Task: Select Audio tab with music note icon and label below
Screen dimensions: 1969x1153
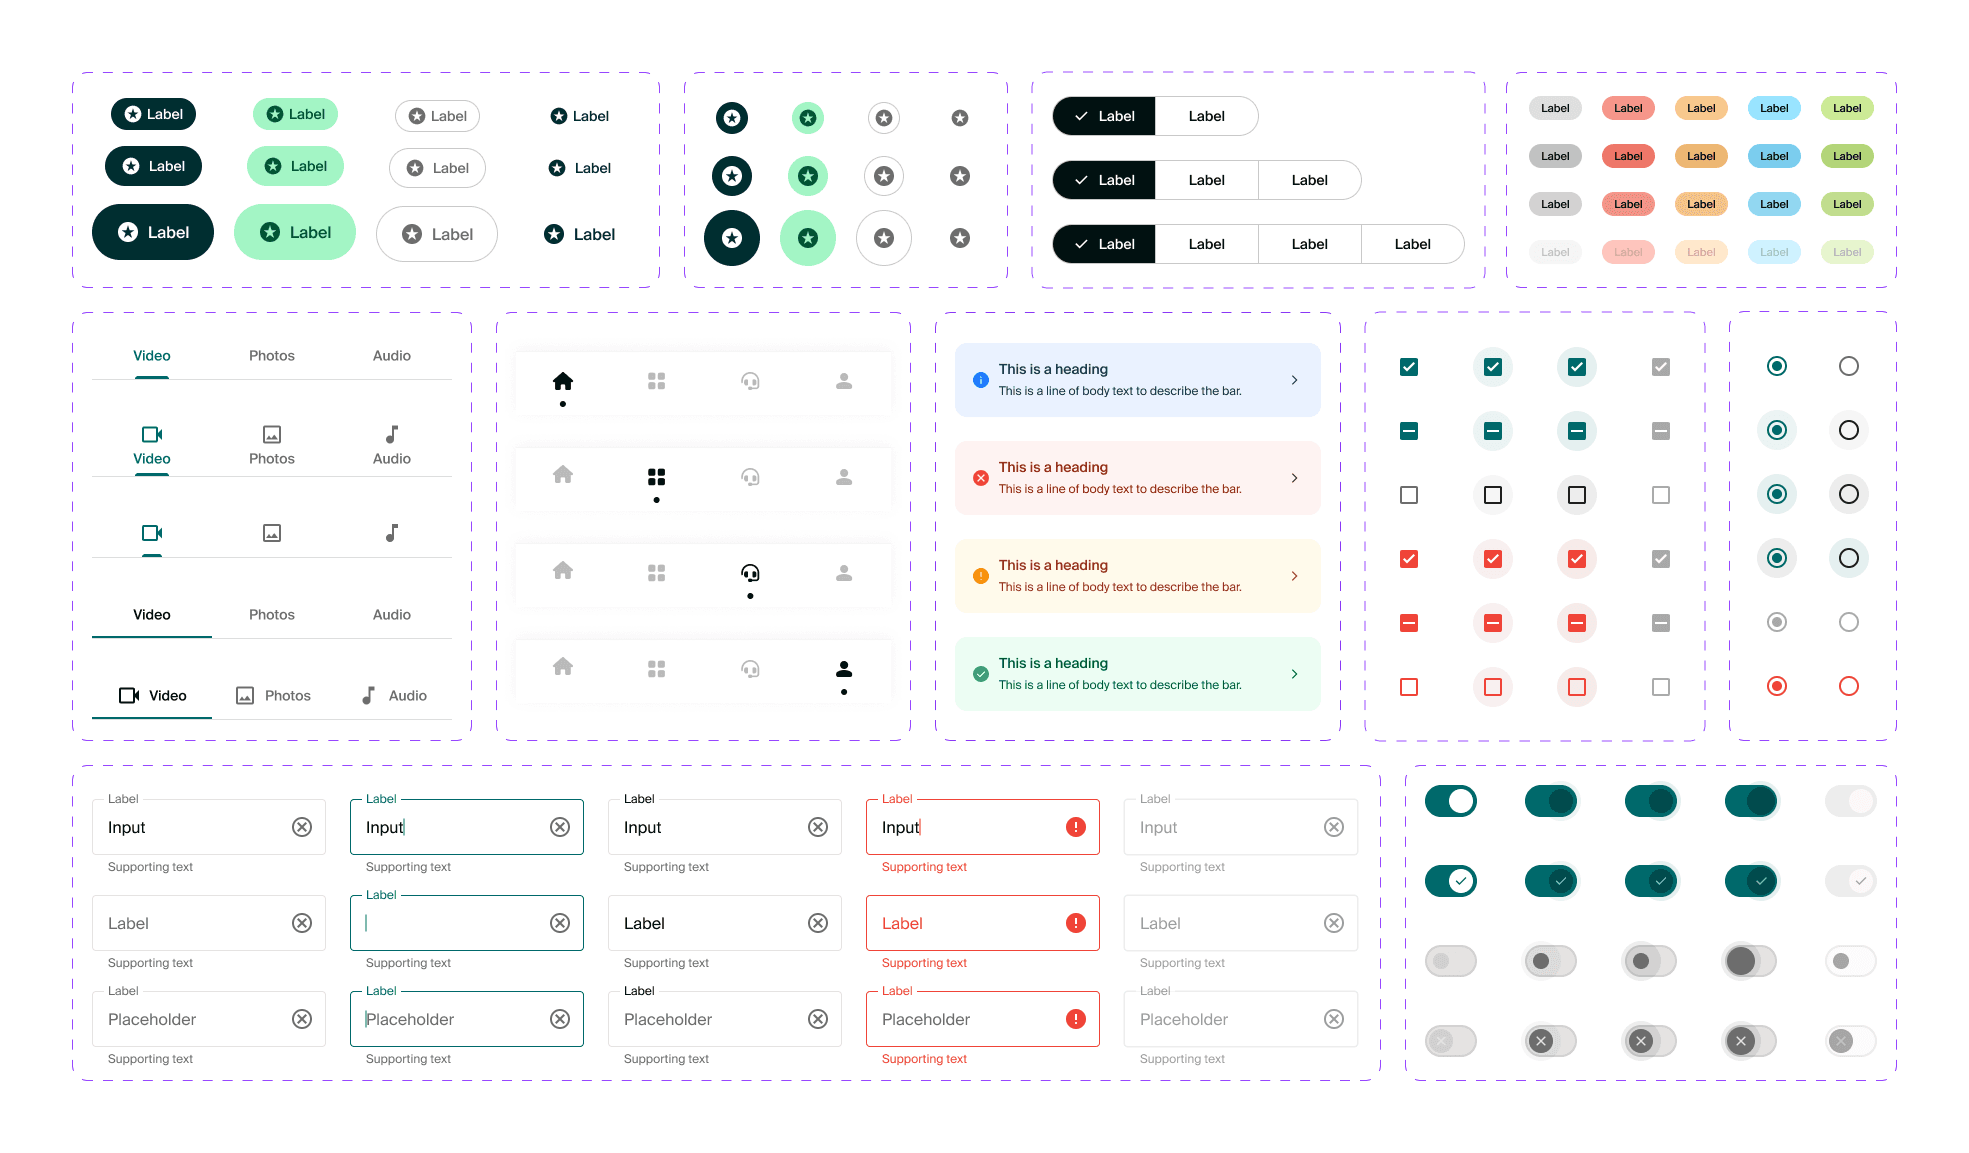Action: pyautogui.click(x=392, y=445)
